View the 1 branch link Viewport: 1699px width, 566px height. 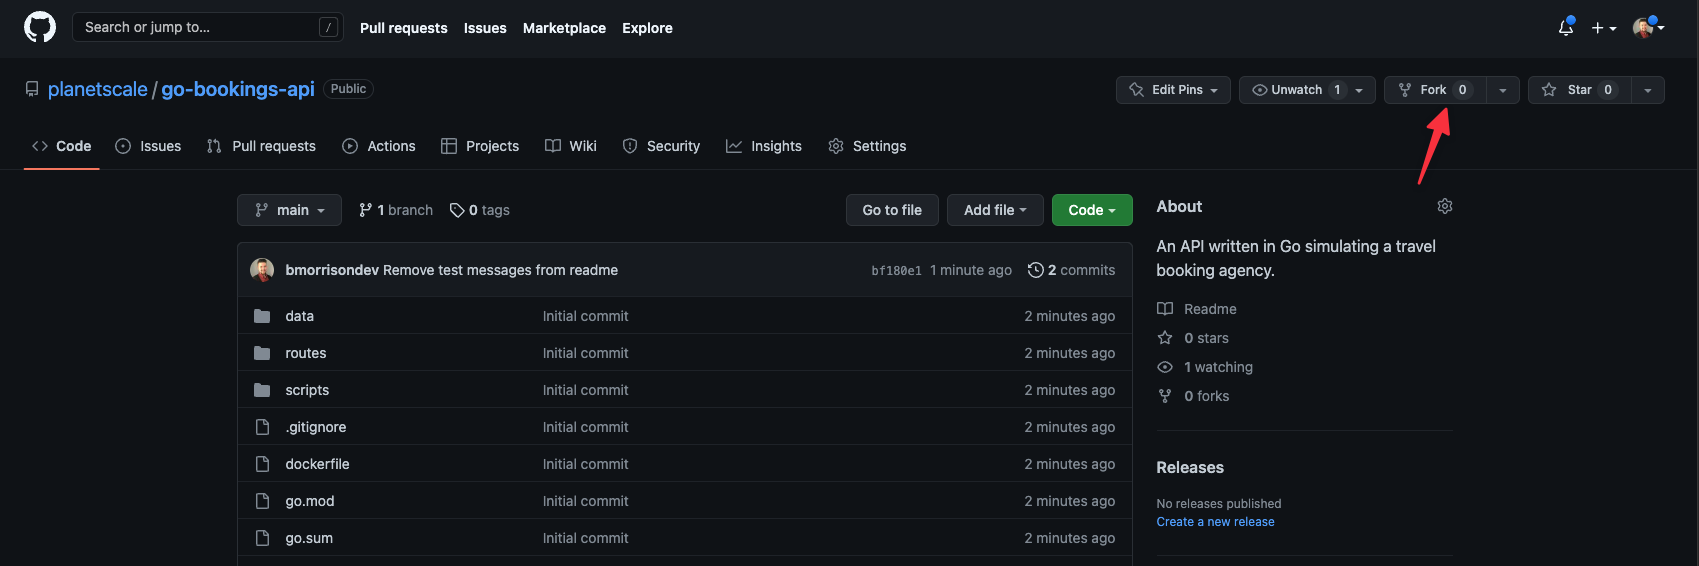(396, 210)
